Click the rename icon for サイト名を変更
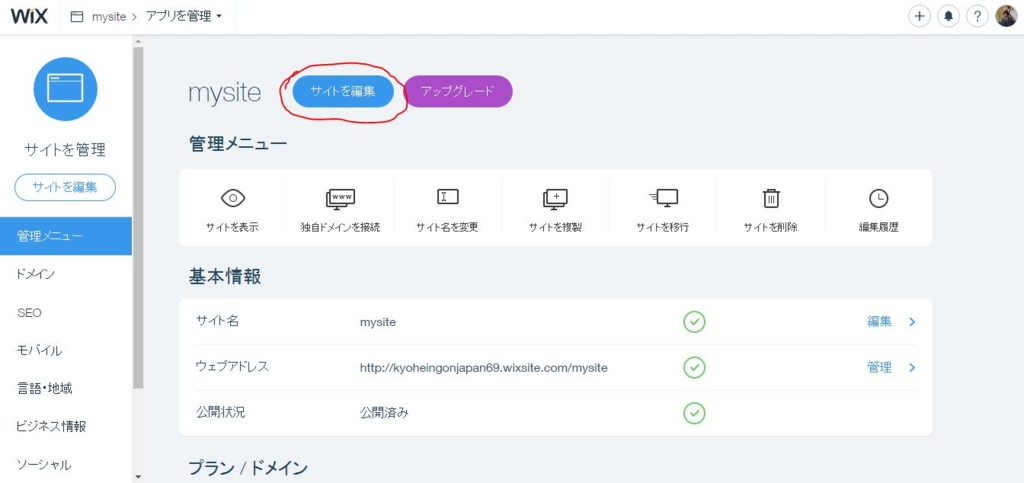This screenshot has width=1024, height=483. click(x=447, y=196)
